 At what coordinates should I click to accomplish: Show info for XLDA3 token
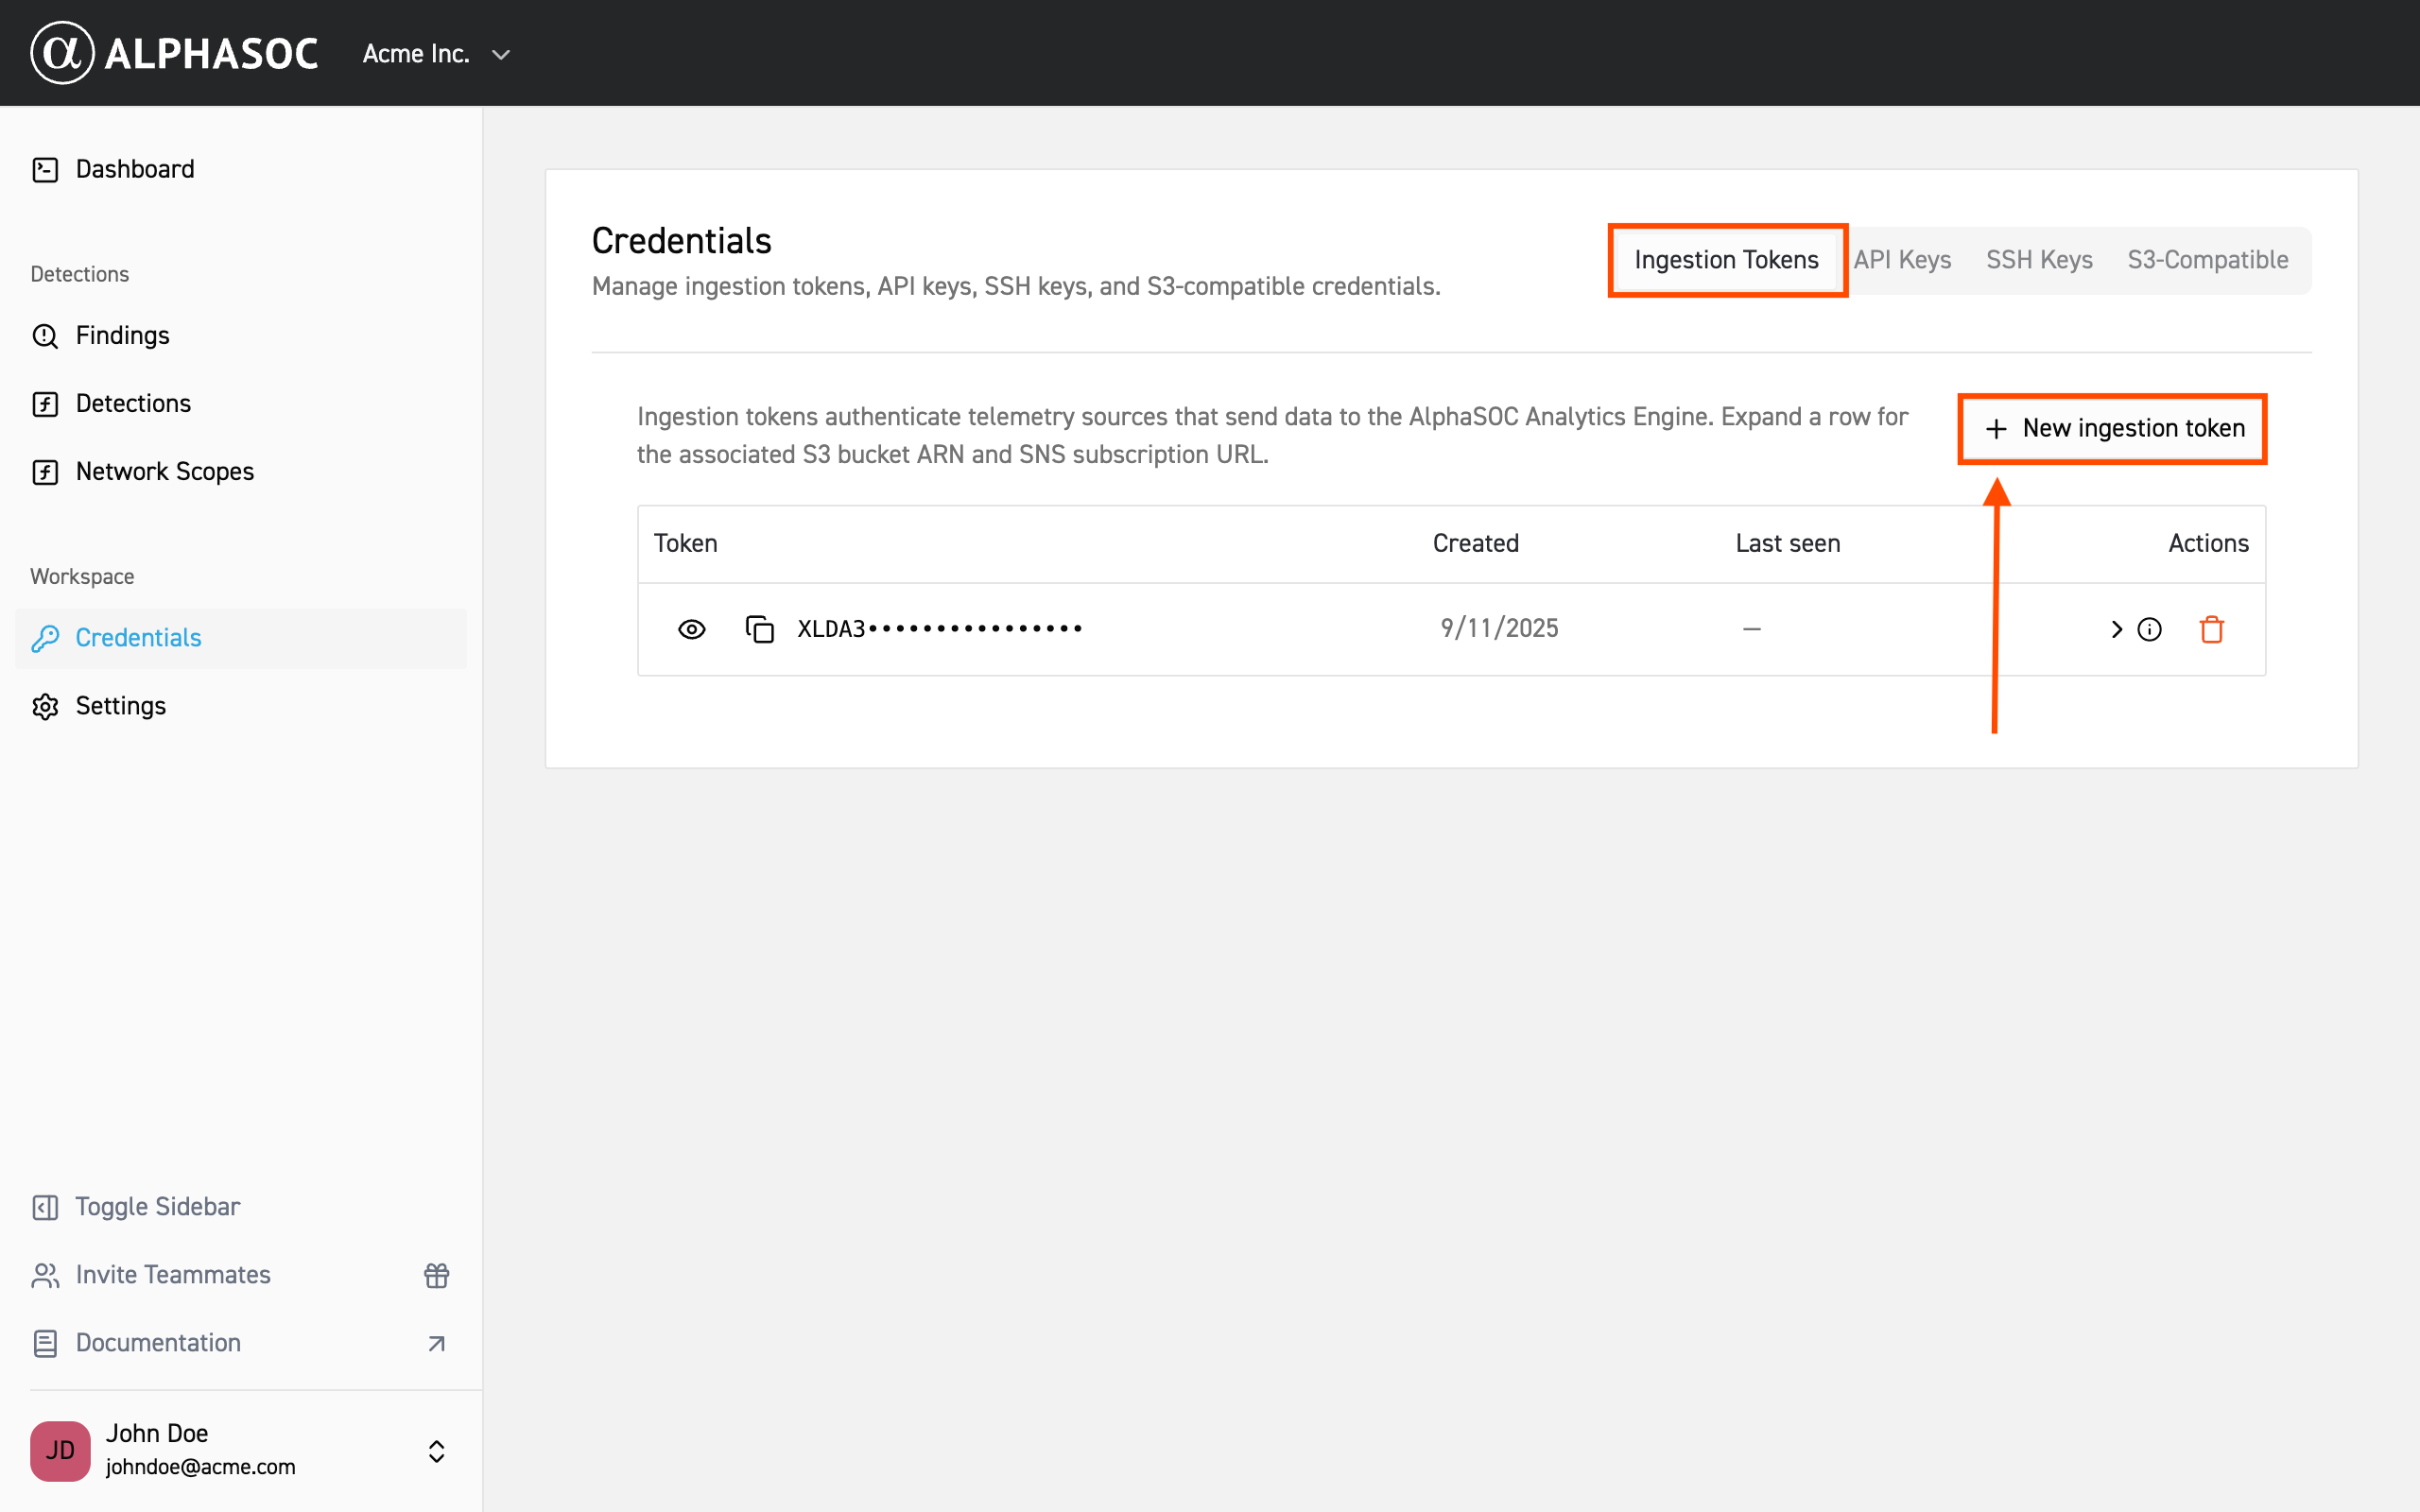click(x=2150, y=629)
